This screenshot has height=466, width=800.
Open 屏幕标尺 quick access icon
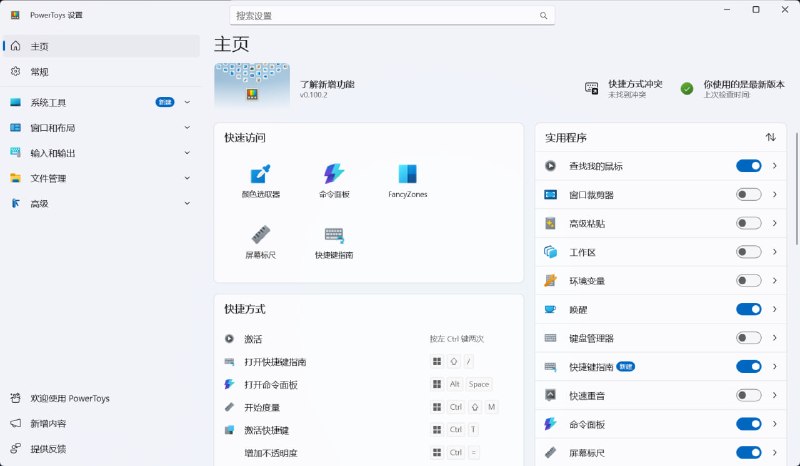(x=261, y=235)
